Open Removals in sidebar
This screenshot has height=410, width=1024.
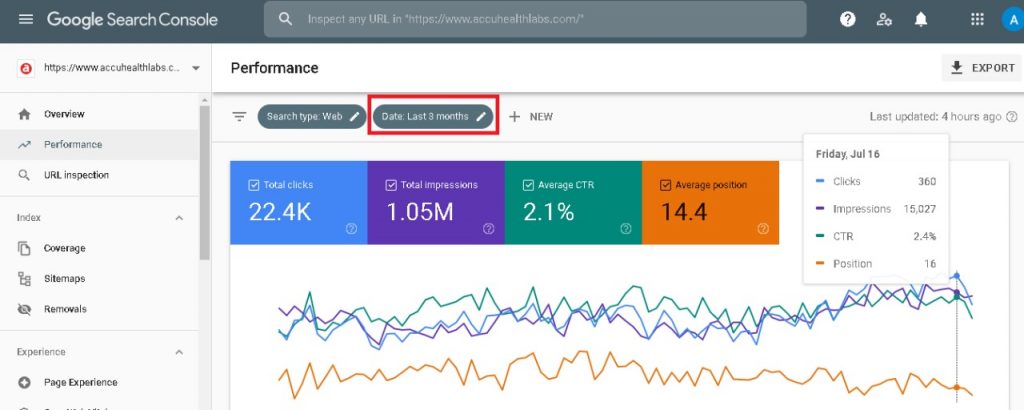99,309
